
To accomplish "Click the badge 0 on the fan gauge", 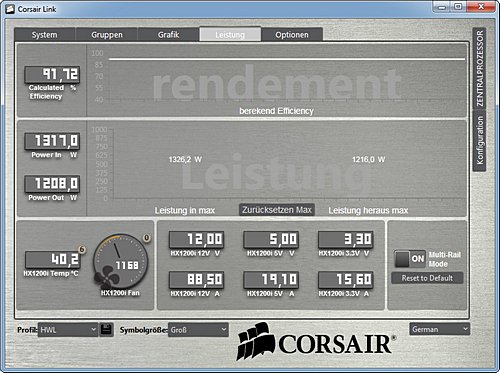I will pos(146,238).
